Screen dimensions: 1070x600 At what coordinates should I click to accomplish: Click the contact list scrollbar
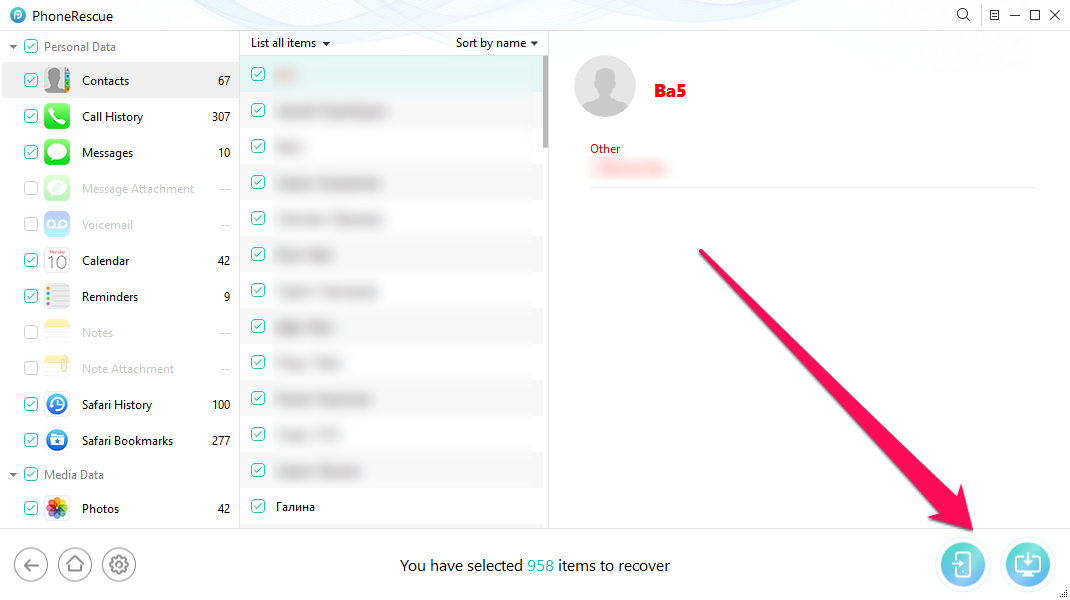(545, 102)
